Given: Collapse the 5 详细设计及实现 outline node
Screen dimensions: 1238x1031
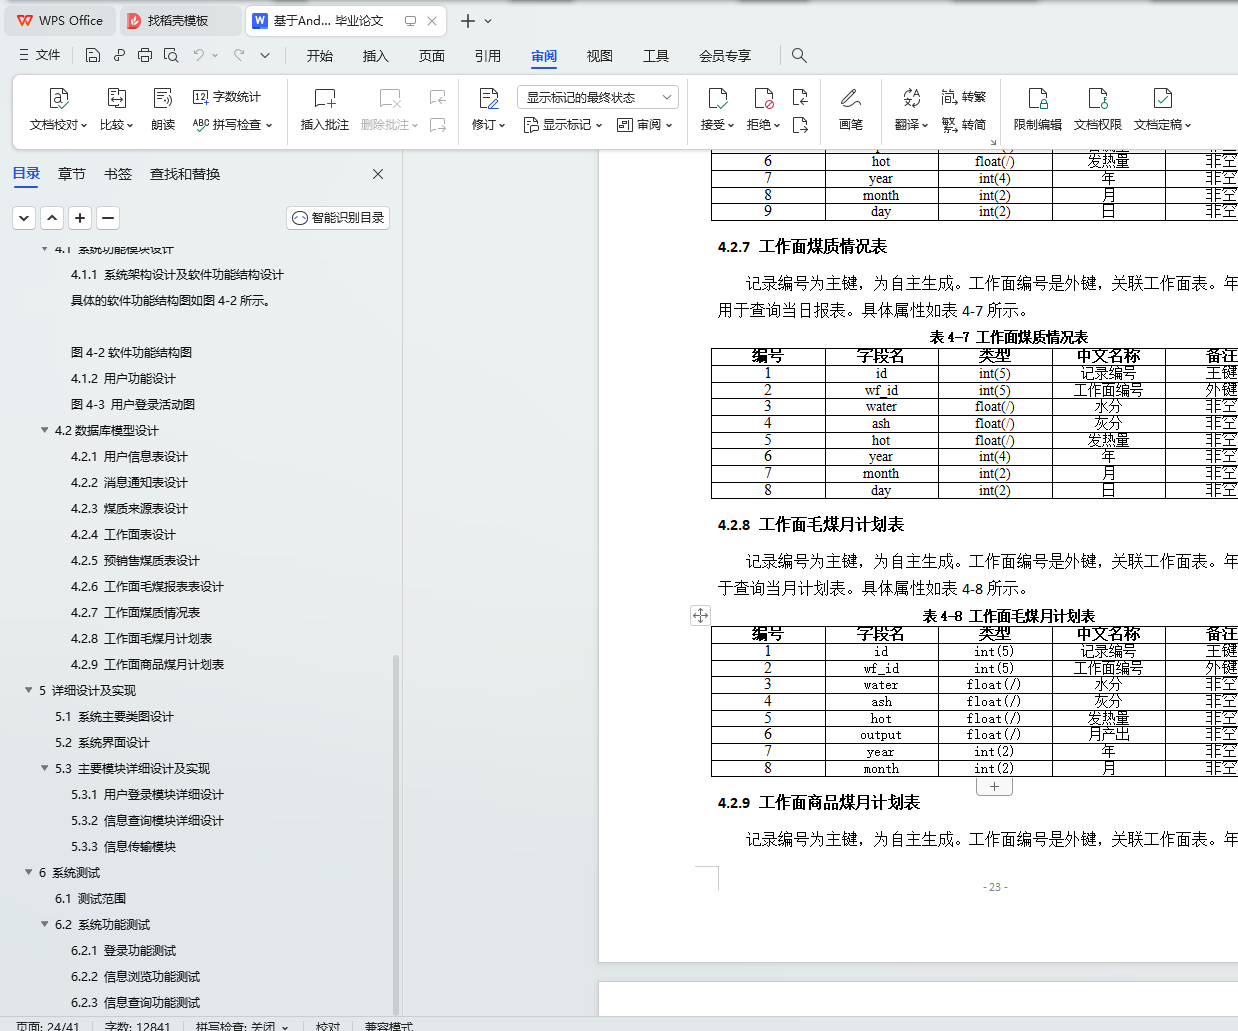Looking at the screenshot, I should [28, 690].
